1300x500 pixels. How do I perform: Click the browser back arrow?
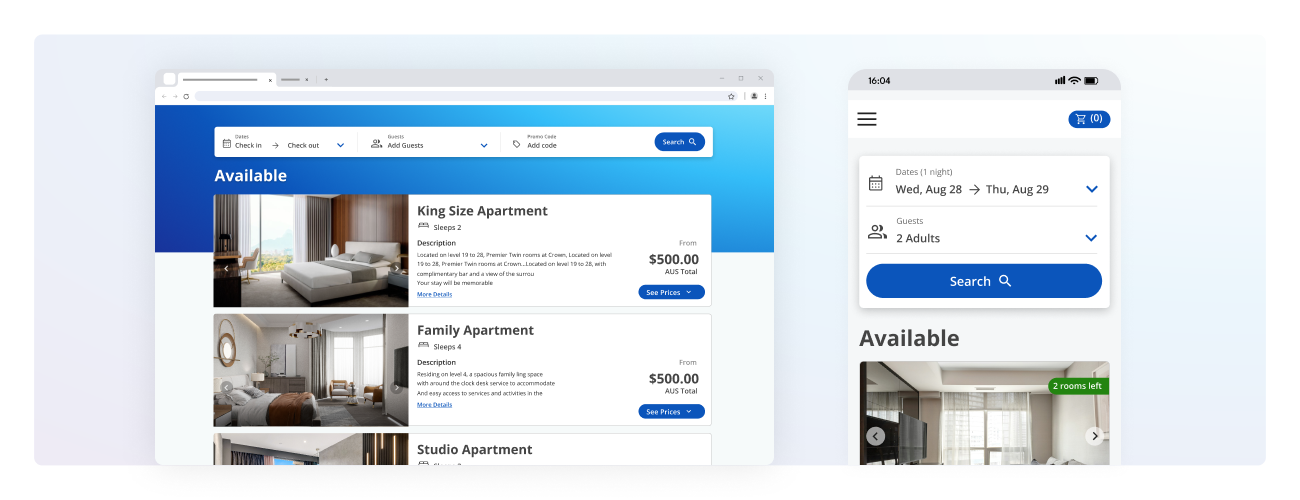(x=164, y=96)
